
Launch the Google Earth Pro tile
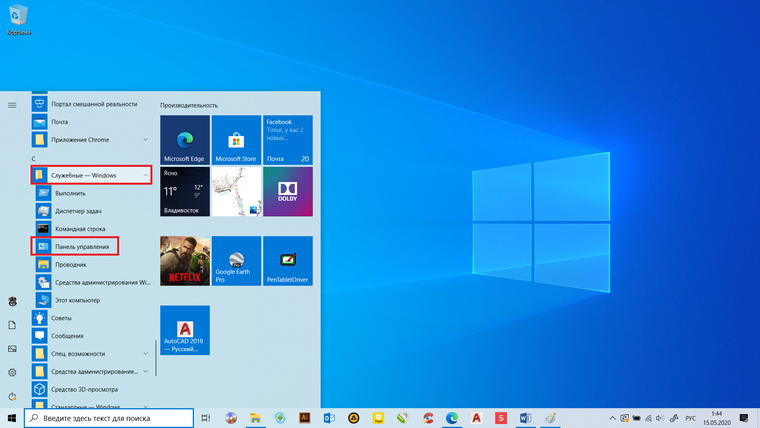(x=236, y=261)
